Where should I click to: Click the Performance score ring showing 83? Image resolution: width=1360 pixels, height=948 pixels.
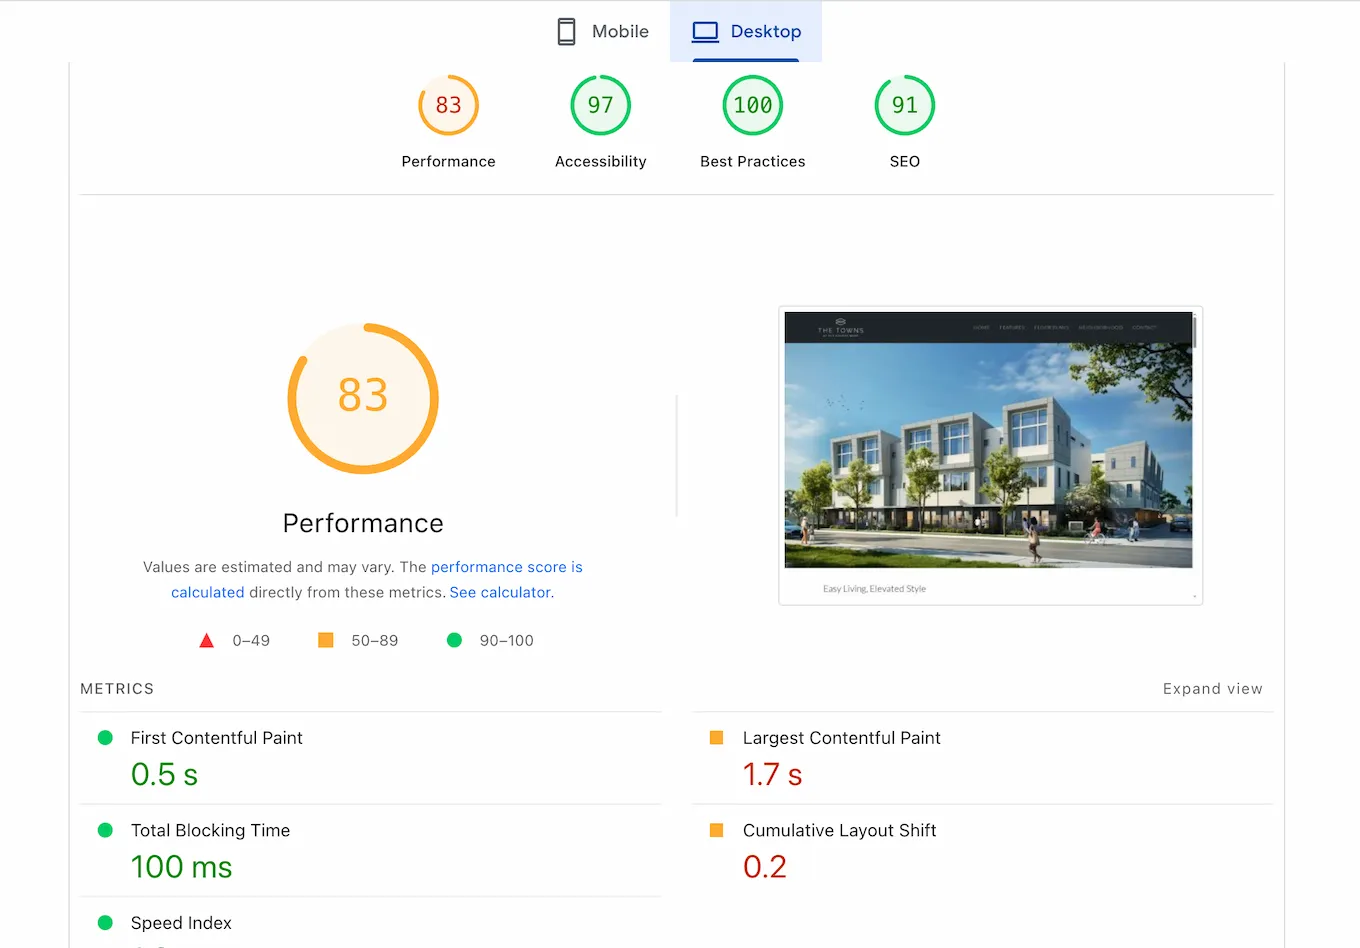[x=362, y=398]
